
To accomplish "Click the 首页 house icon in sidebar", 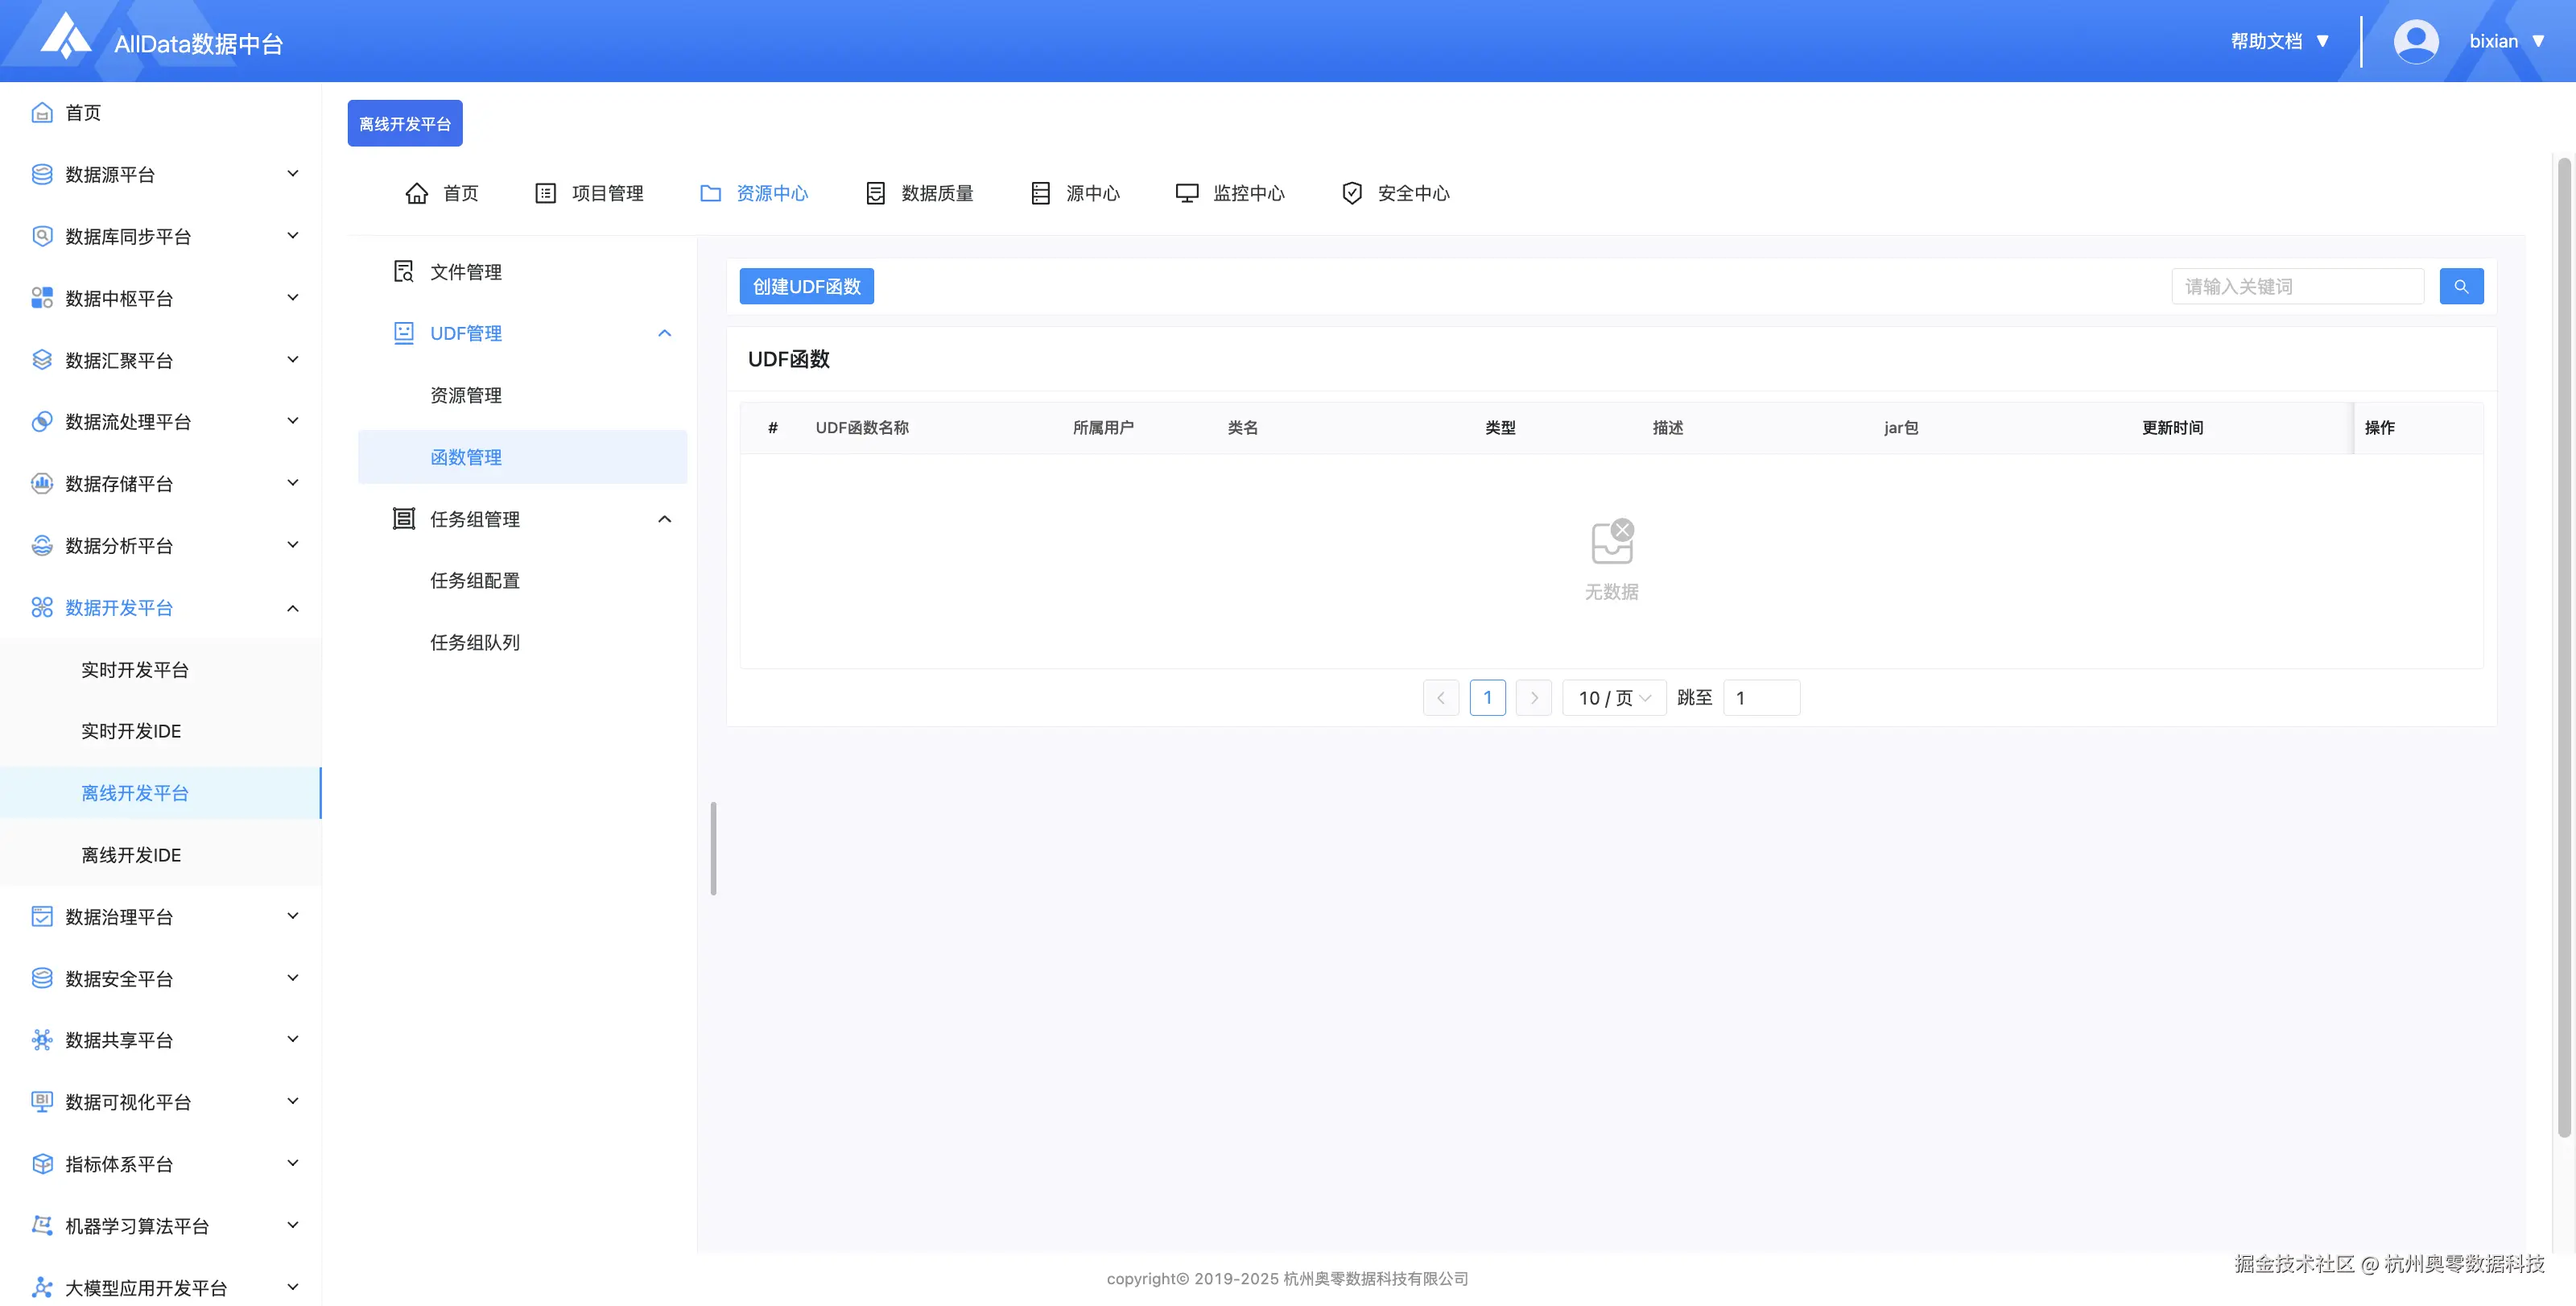I will point(42,112).
